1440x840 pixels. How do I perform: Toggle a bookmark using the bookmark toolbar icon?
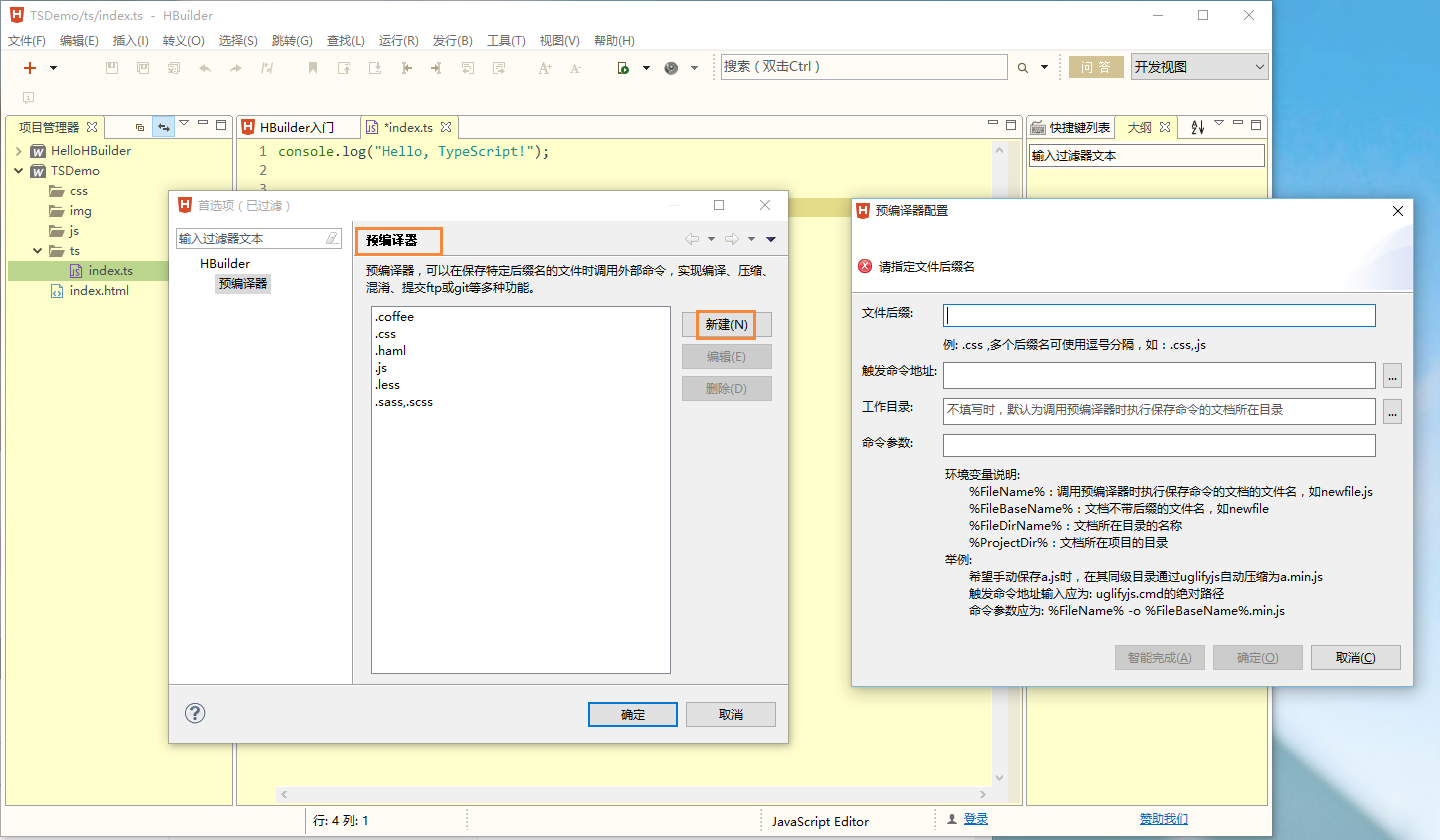pyautogui.click(x=312, y=67)
